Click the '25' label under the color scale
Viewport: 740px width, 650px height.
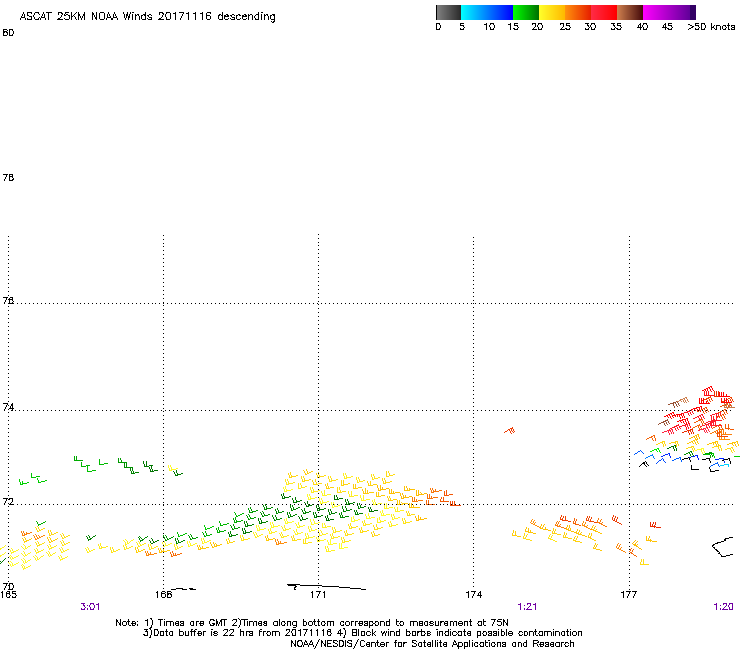point(565,27)
